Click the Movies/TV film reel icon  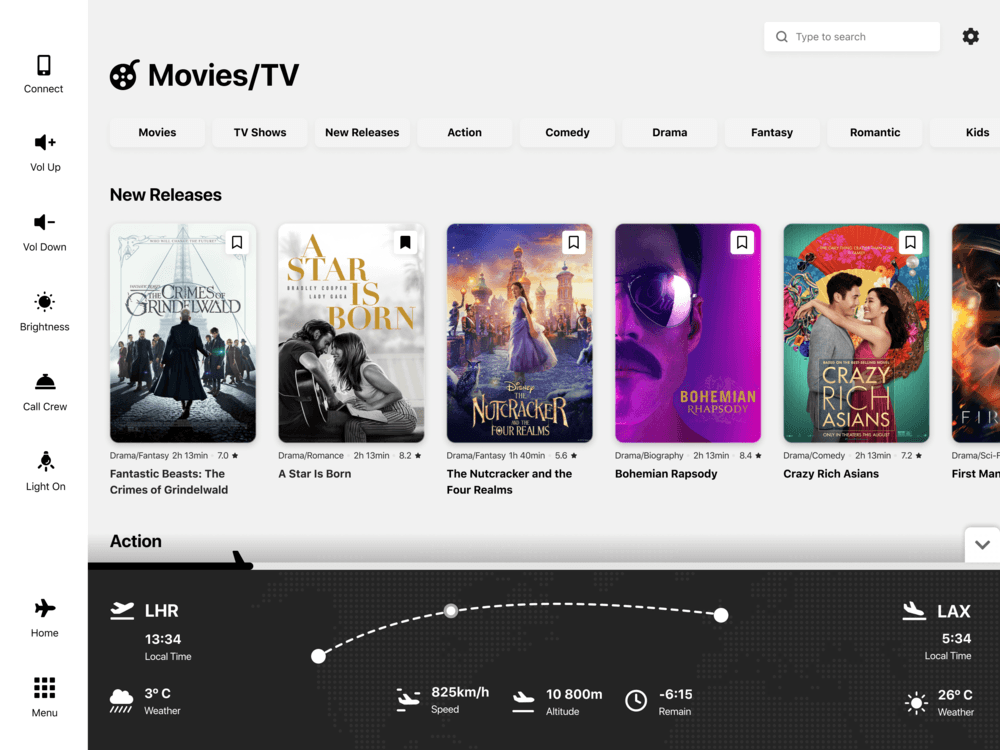coord(124,75)
